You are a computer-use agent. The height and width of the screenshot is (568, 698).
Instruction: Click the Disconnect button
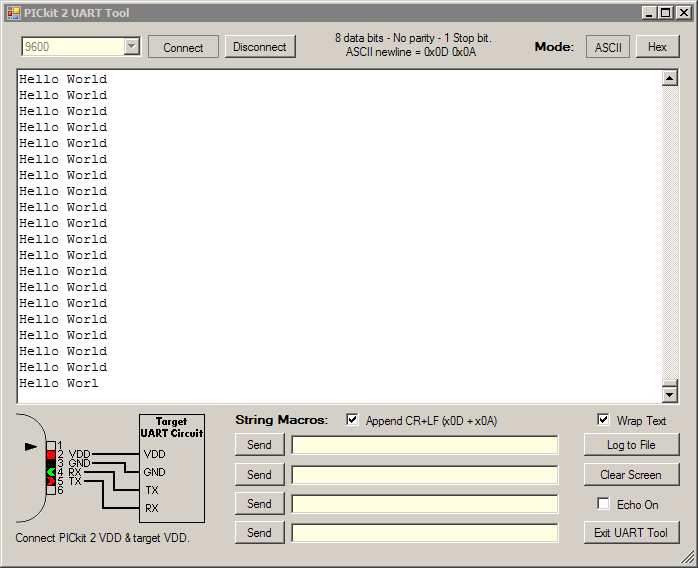coord(260,47)
